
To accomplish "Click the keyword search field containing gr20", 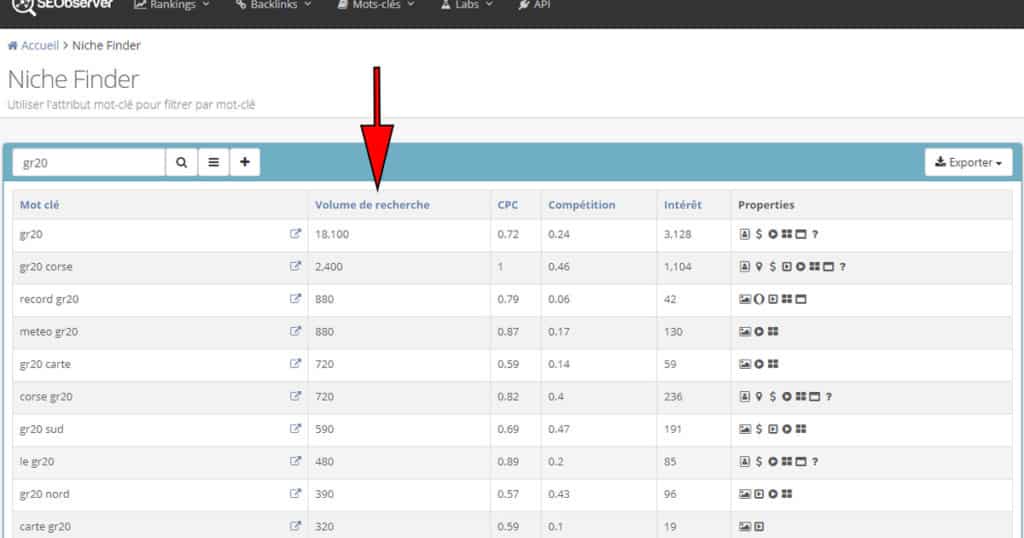I will click(x=89, y=163).
